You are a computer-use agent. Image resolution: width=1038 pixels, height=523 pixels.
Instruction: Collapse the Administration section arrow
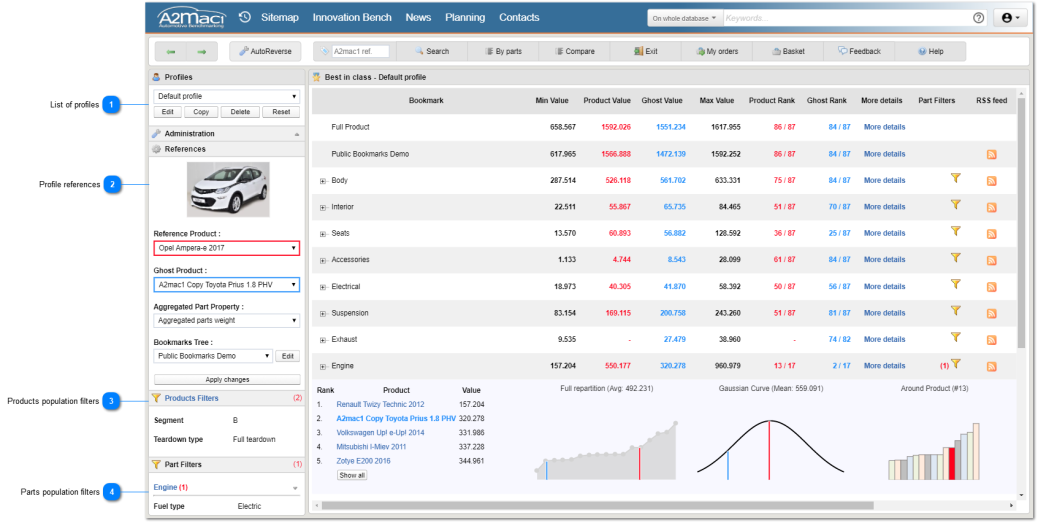(297, 134)
